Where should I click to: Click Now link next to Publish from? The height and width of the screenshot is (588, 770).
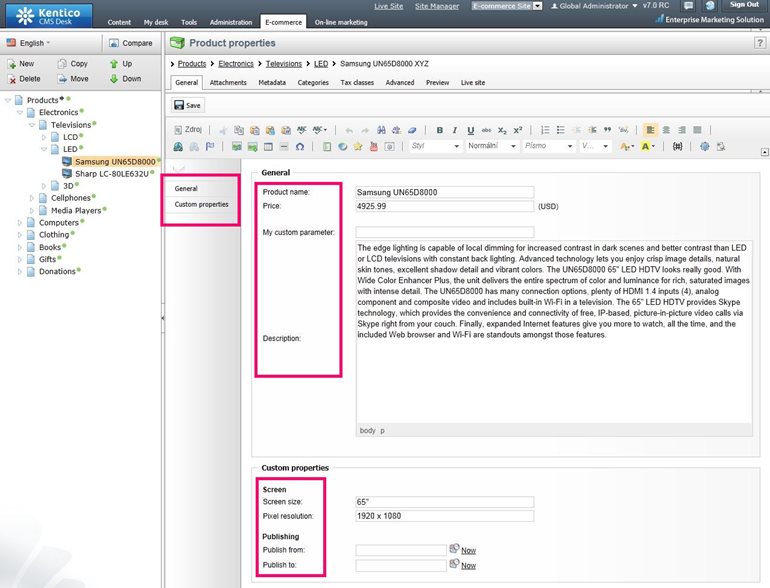coord(468,551)
